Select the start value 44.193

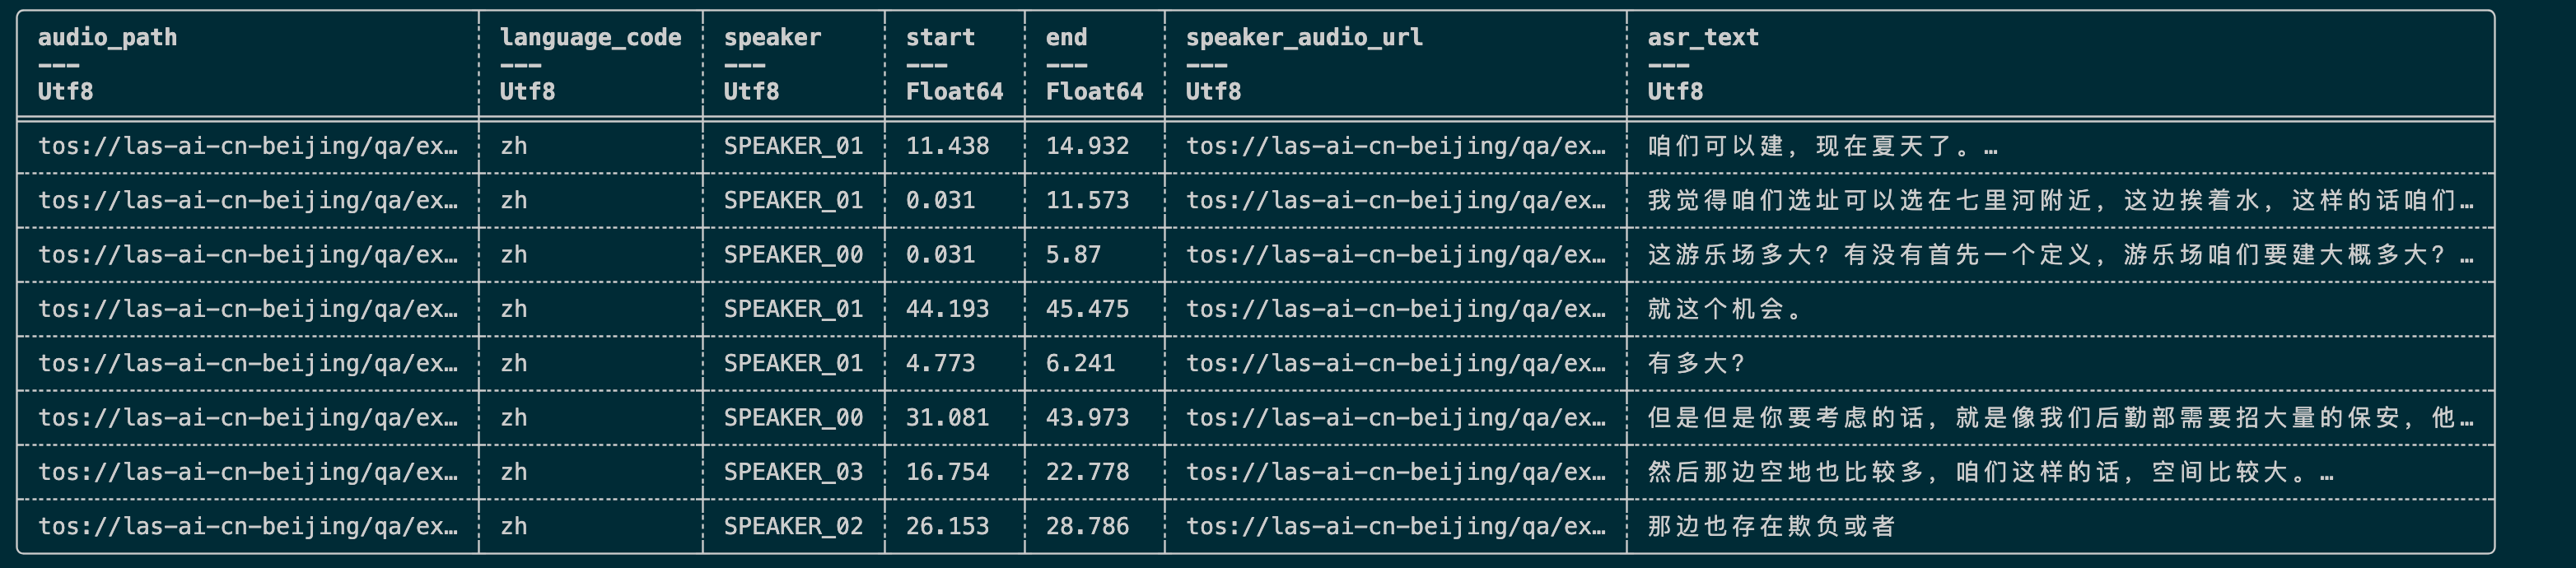coord(947,309)
